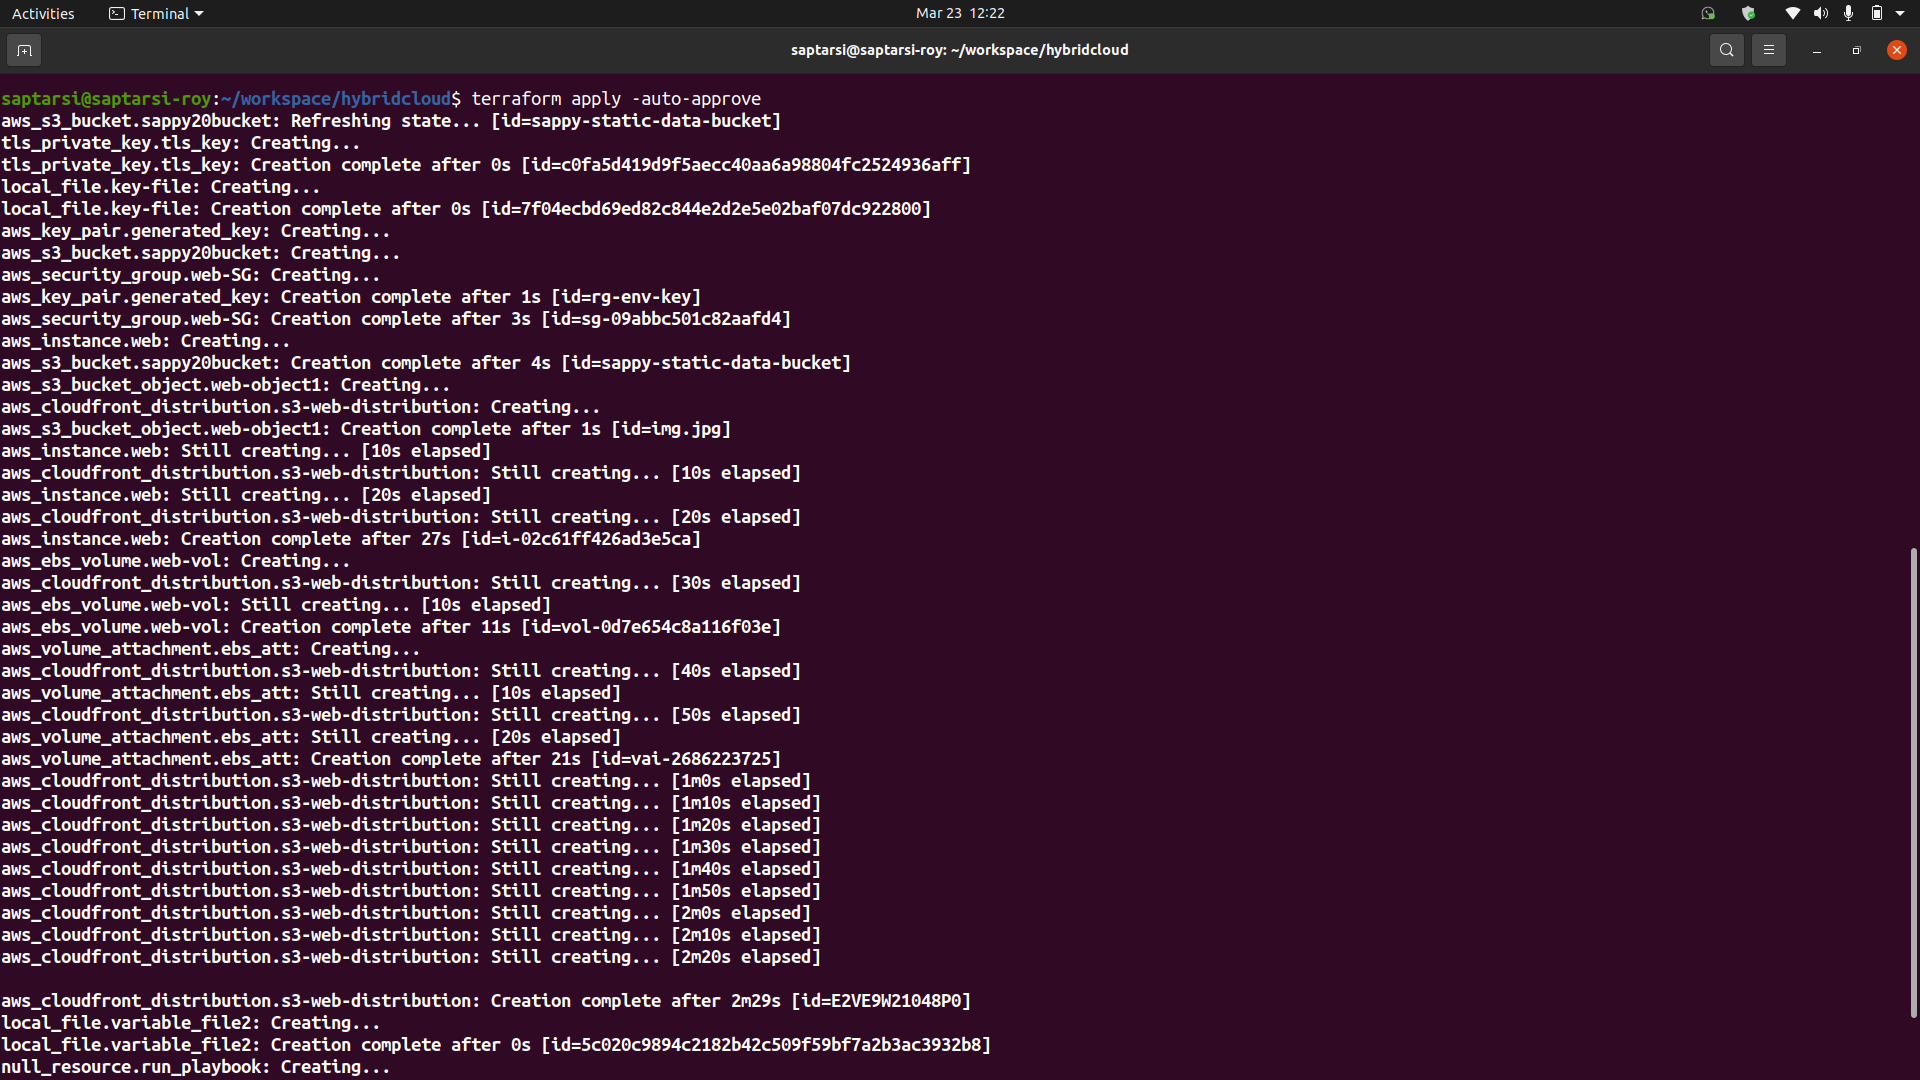Click the terminal search icon
This screenshot has width=1920, height=1080.
click(1726, 50)
